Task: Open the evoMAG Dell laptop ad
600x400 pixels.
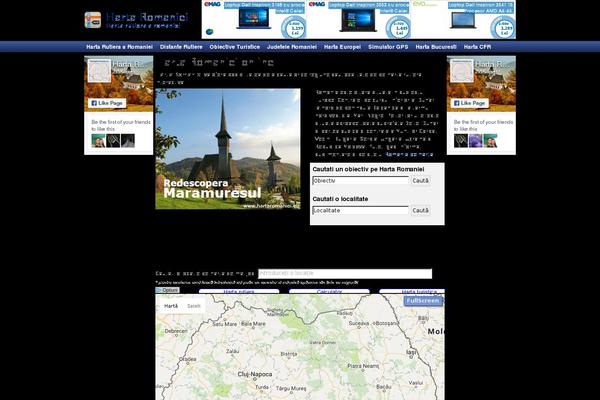Action: 463,20
